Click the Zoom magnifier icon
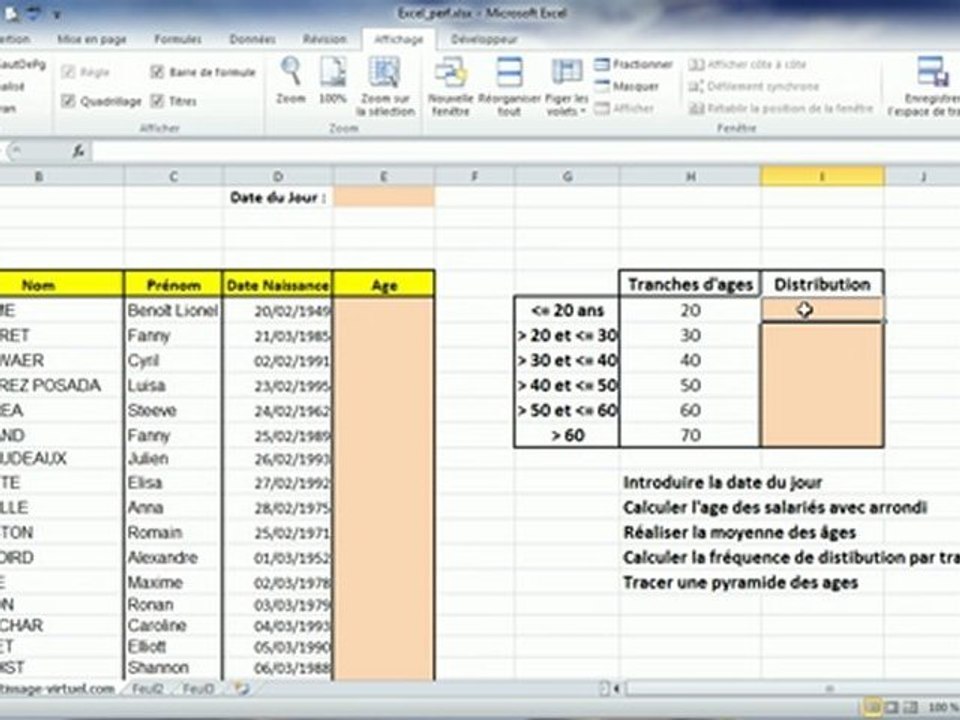960x720 pixels. (x=290, y=72)
